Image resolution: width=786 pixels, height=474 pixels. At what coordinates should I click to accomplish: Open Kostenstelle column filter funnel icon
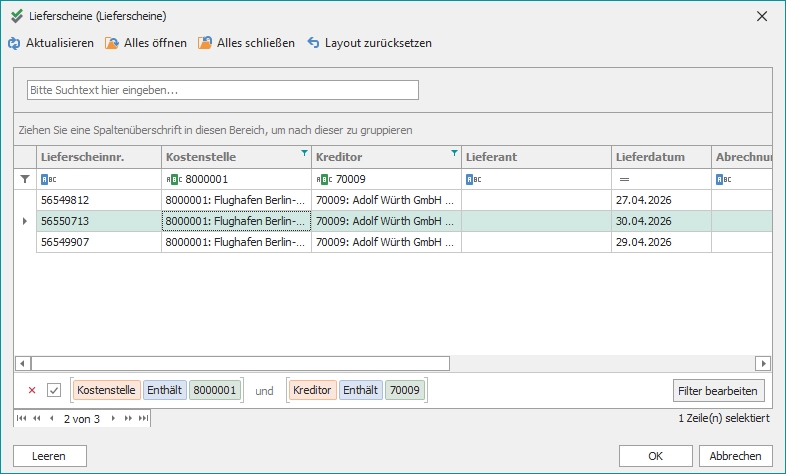coord(304,153)
